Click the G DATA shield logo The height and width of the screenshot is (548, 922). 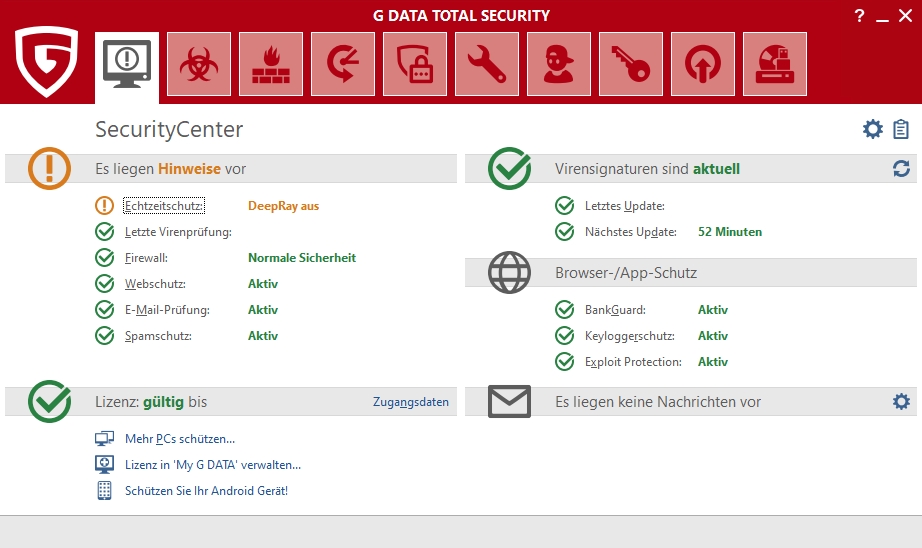click(46, 61)
